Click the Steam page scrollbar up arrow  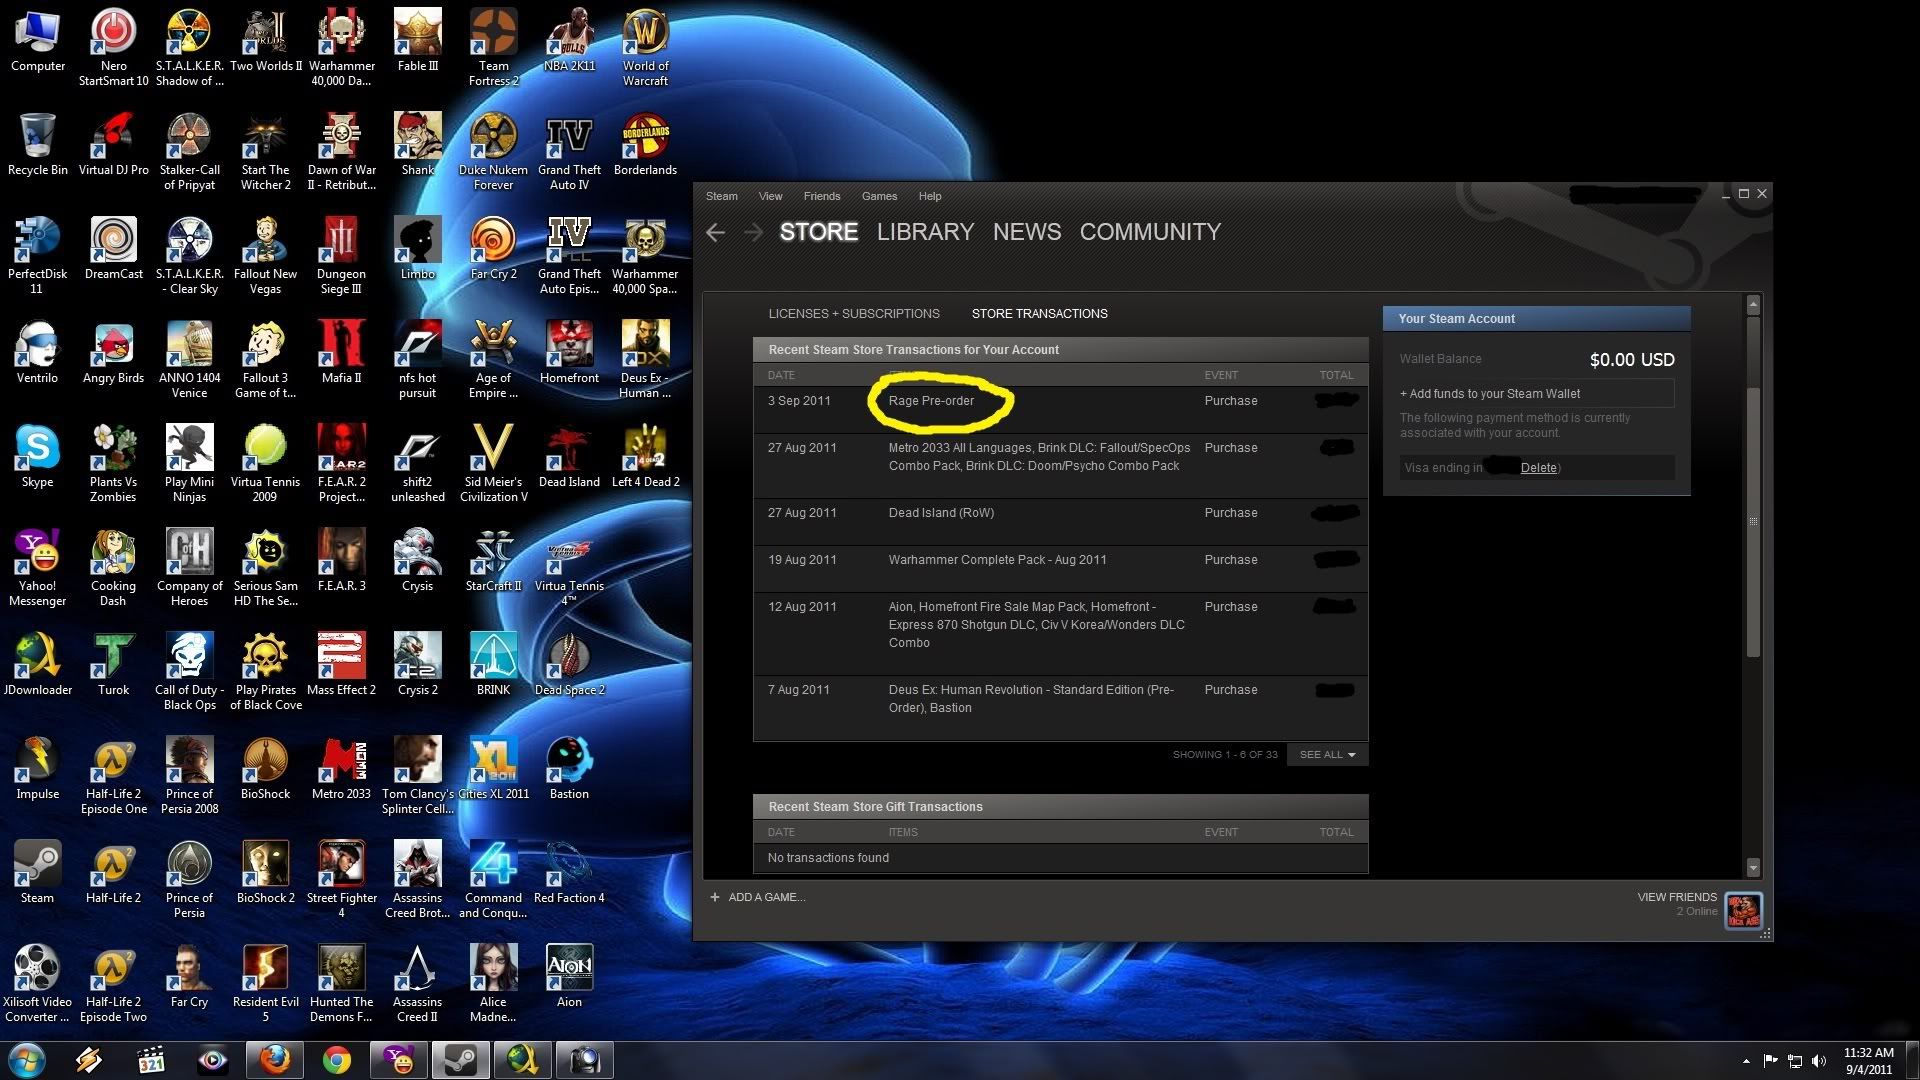coord(1752,303)
